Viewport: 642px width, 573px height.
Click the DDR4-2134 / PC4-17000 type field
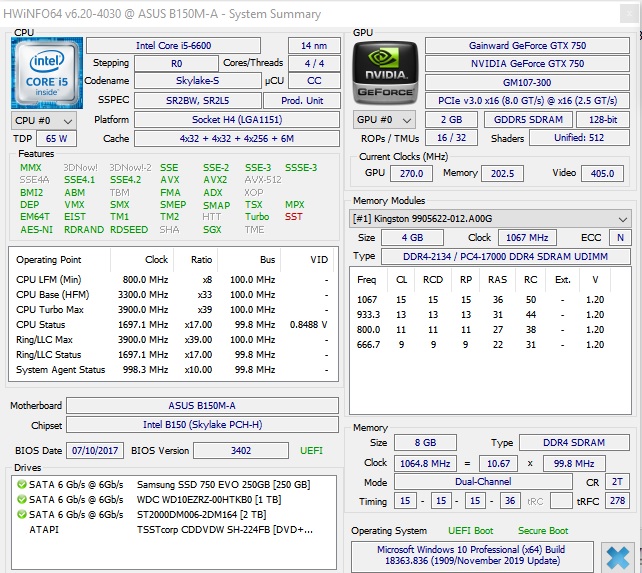(506, 256)
